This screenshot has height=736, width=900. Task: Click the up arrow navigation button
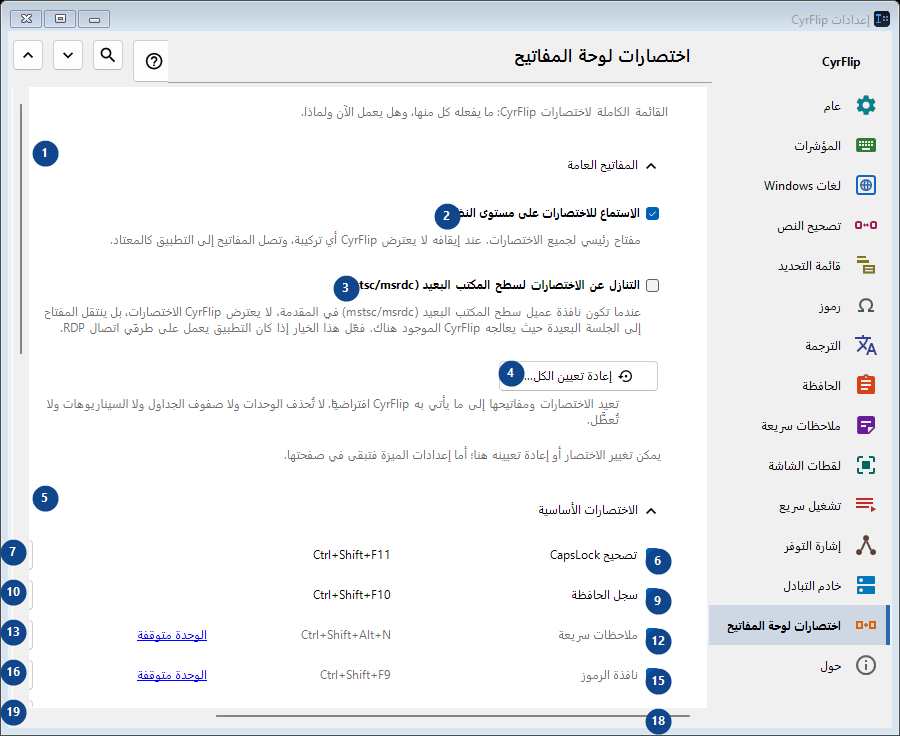(x=28, y=55)
